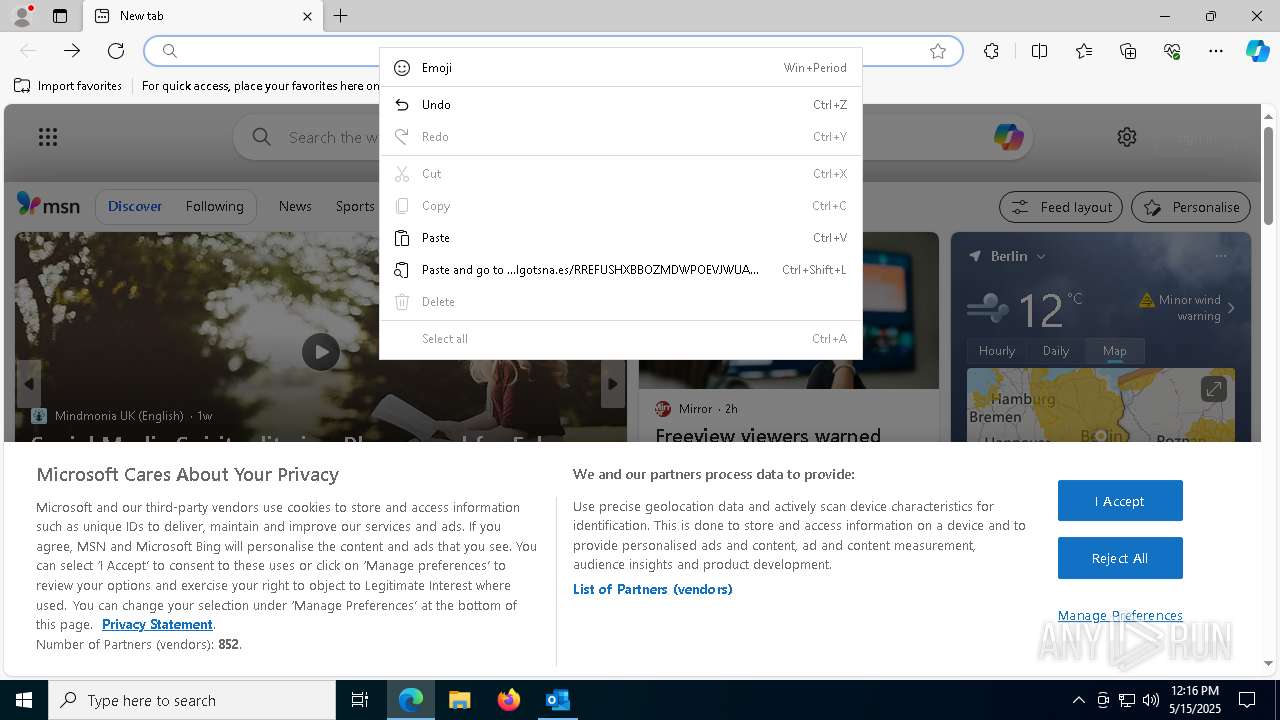Refresh the page
Screen dimensions: 1280x720
[x=116, y=51]
